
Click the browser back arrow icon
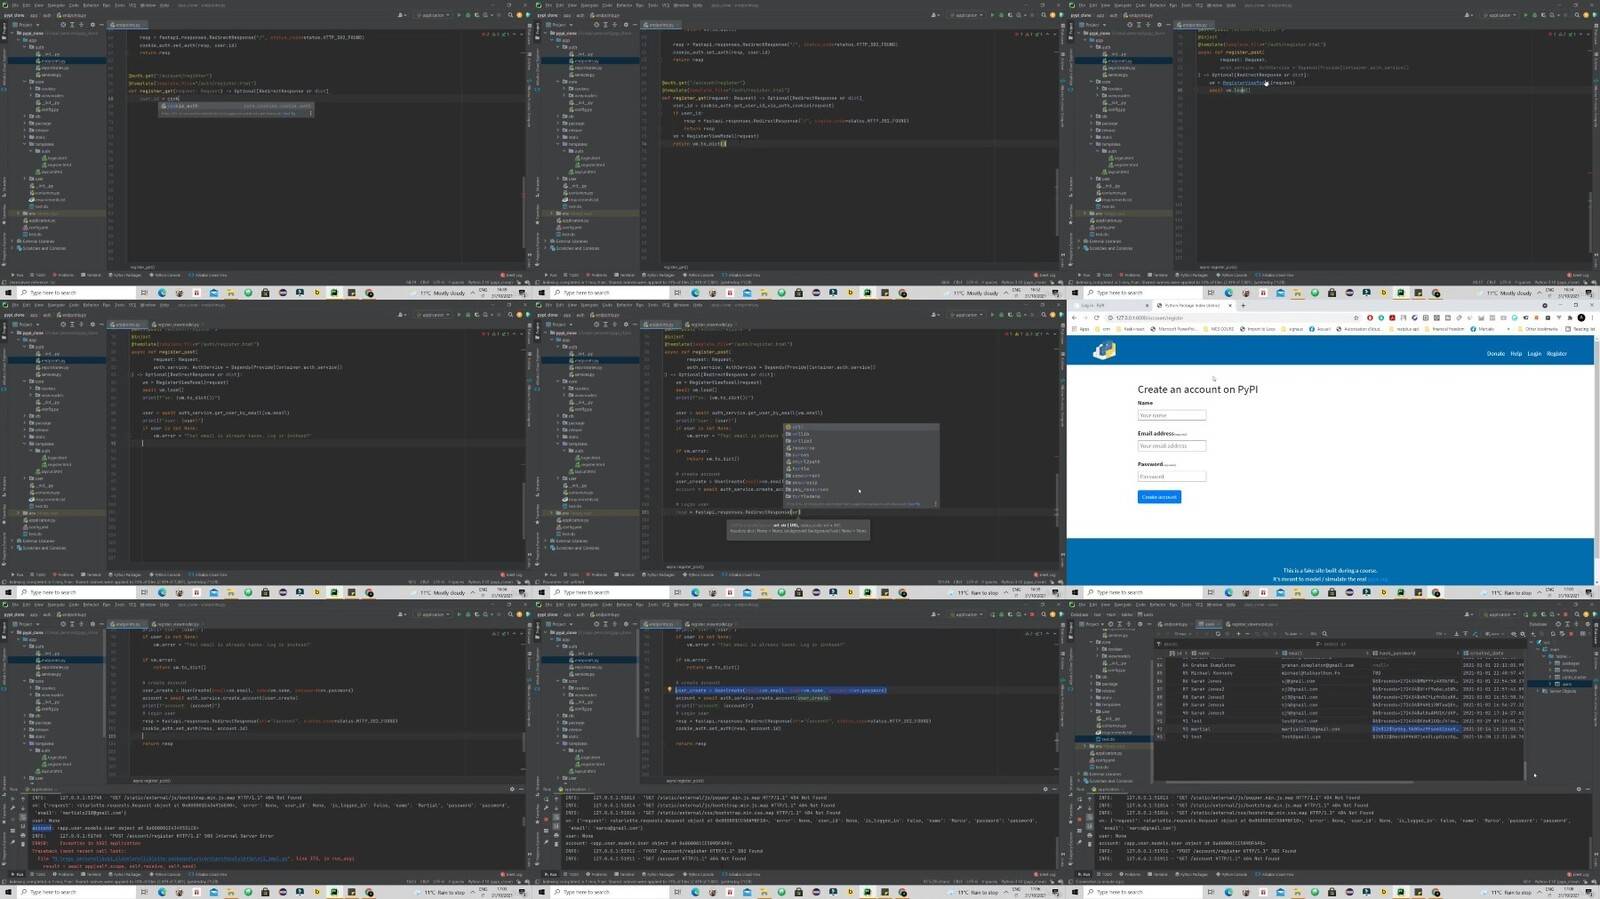coord(1074,318)
